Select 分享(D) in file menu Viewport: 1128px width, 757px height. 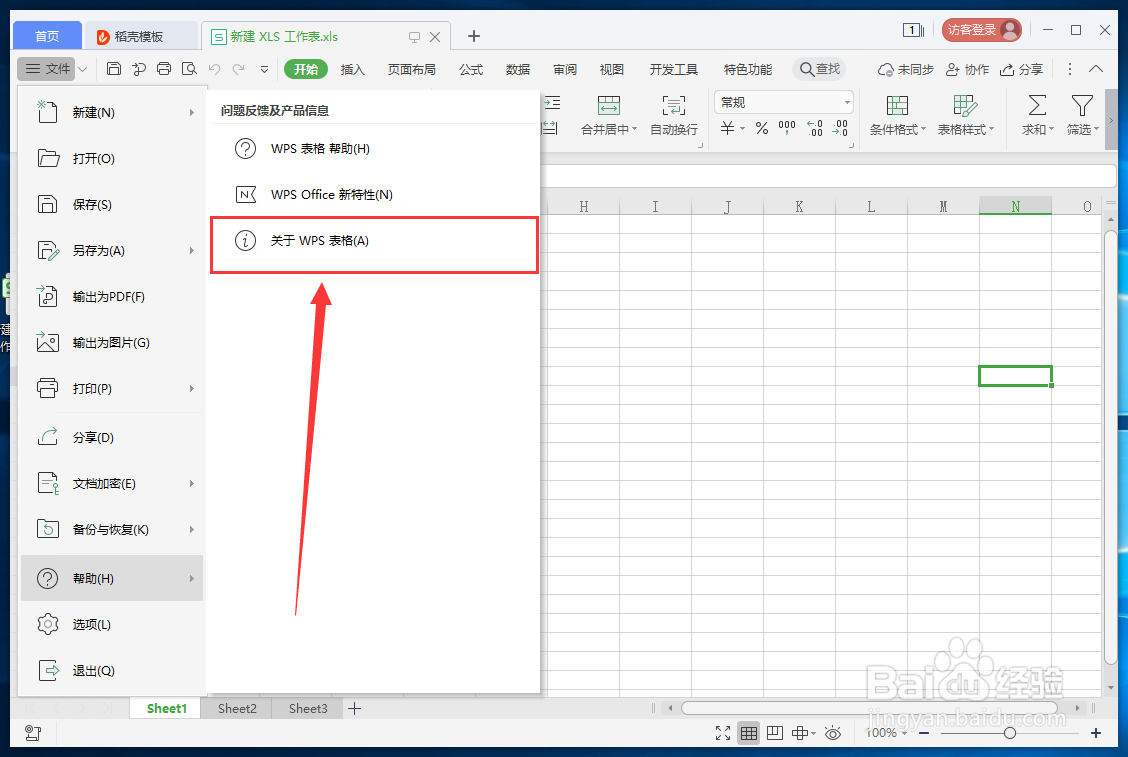(x=112, y=438)
